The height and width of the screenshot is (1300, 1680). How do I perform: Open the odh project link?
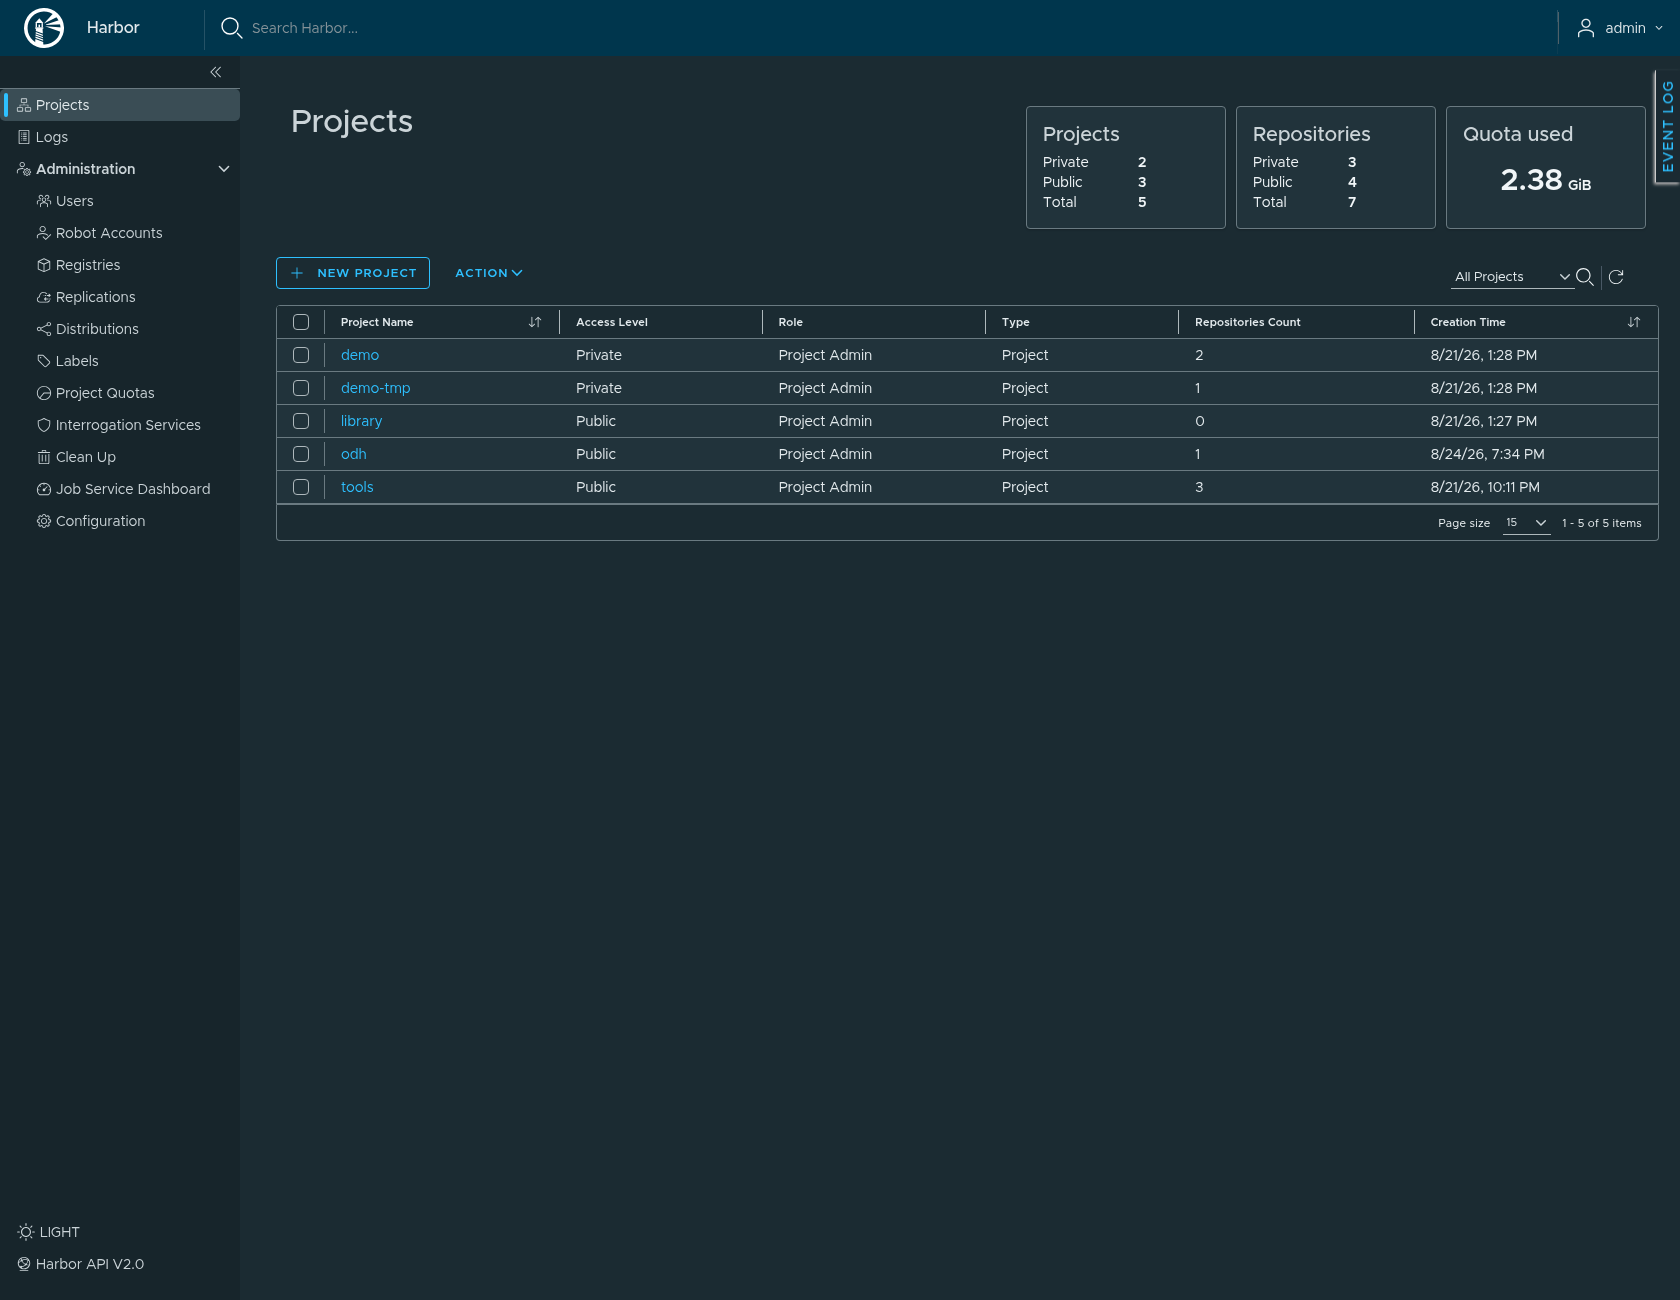coord(354,454)
